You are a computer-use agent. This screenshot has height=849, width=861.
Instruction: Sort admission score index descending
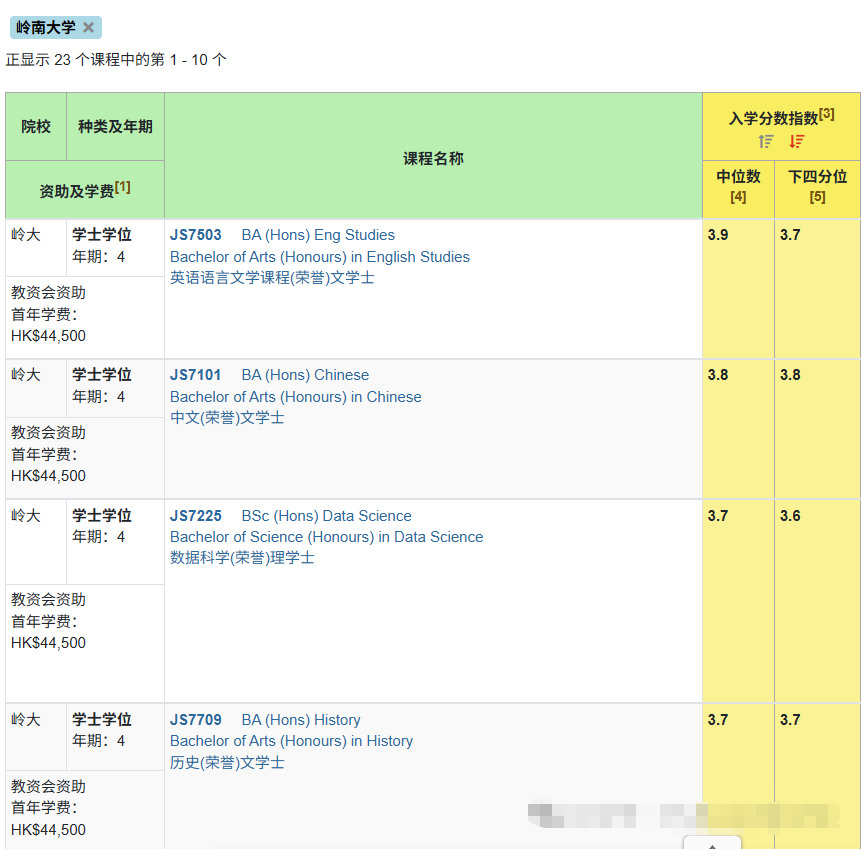point(797,142)
